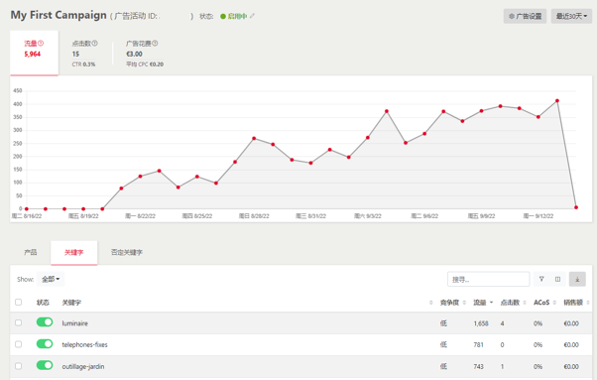The width and height of the screenshot is (597, 380).
Task: Click the 743 traffic value cell
Action: [x=479, y=366]
